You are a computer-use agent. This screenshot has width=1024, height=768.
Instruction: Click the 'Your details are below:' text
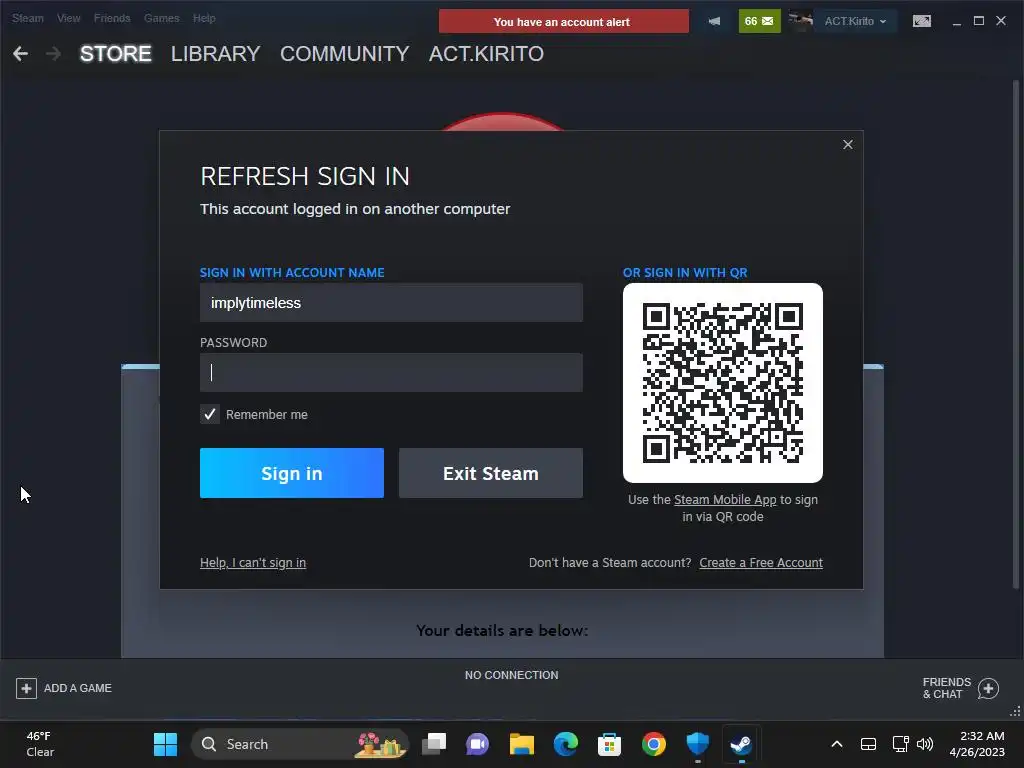[x=502, y=630]
